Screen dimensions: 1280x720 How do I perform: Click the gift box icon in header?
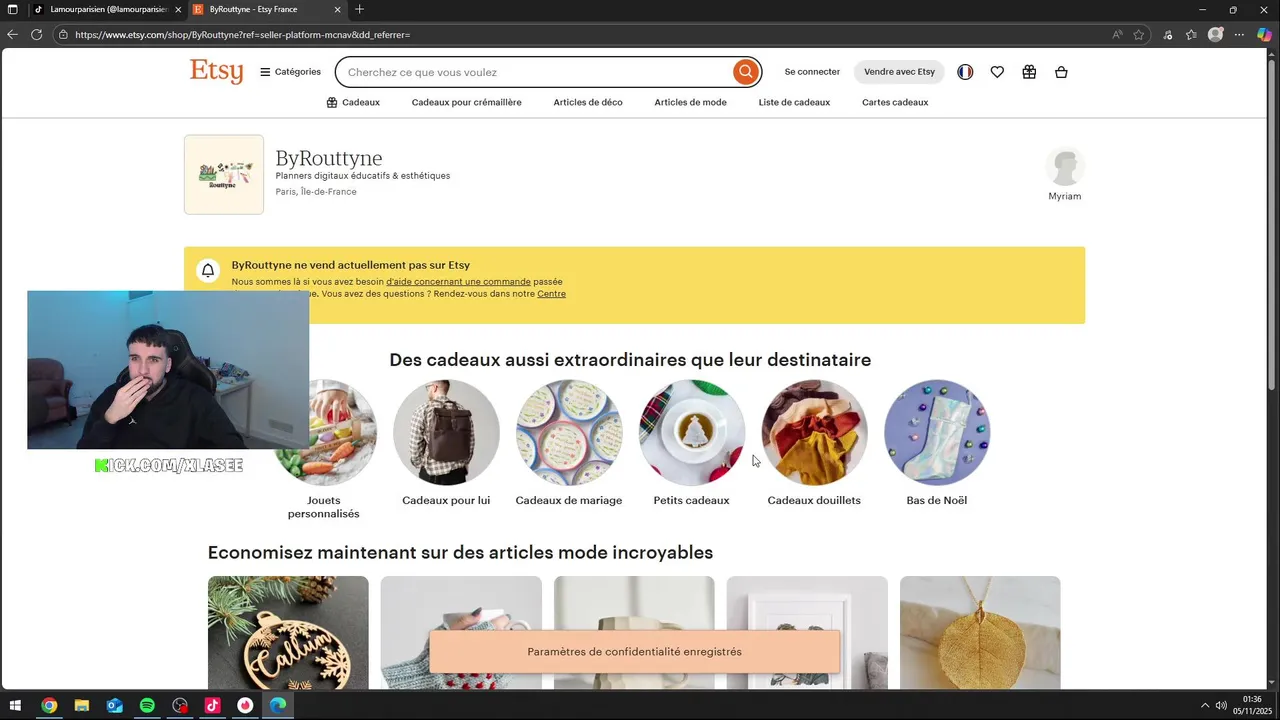tap(1029, 72)
